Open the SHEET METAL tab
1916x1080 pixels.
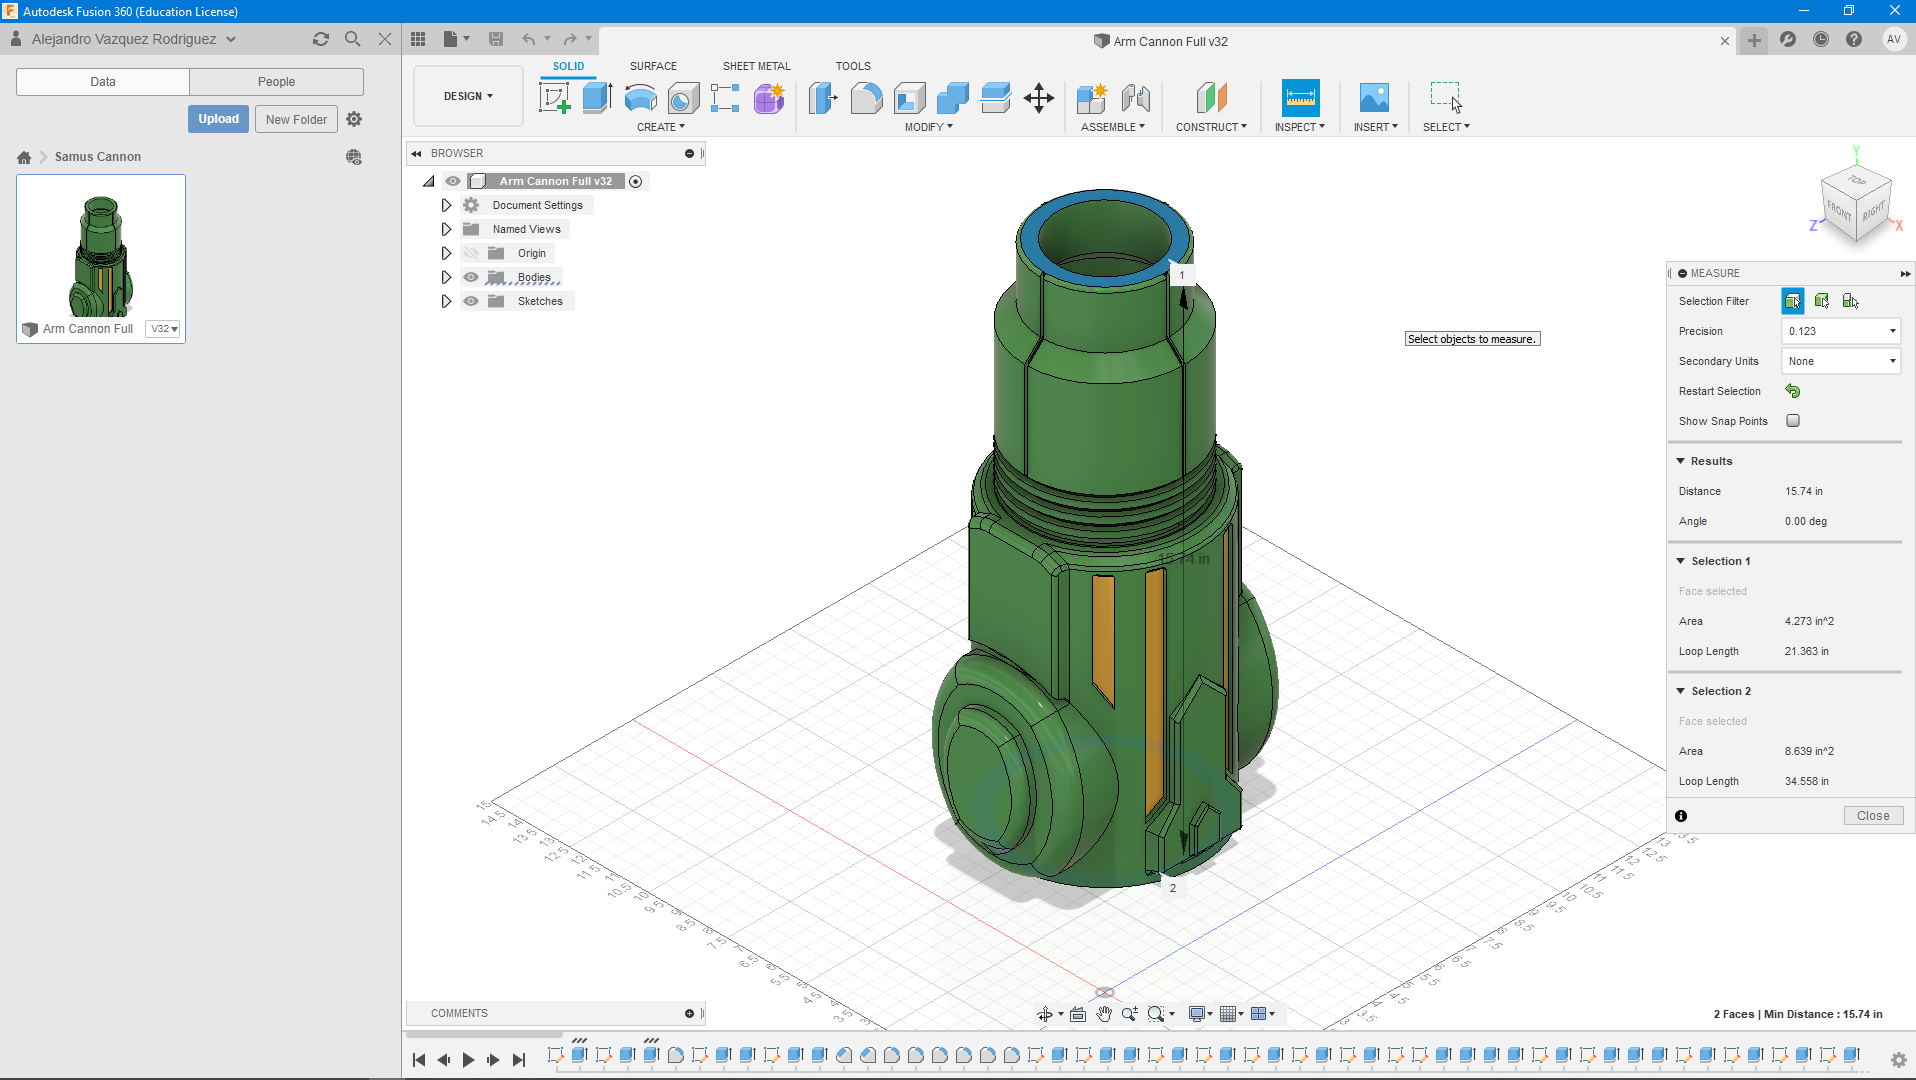tap(757, 66)
